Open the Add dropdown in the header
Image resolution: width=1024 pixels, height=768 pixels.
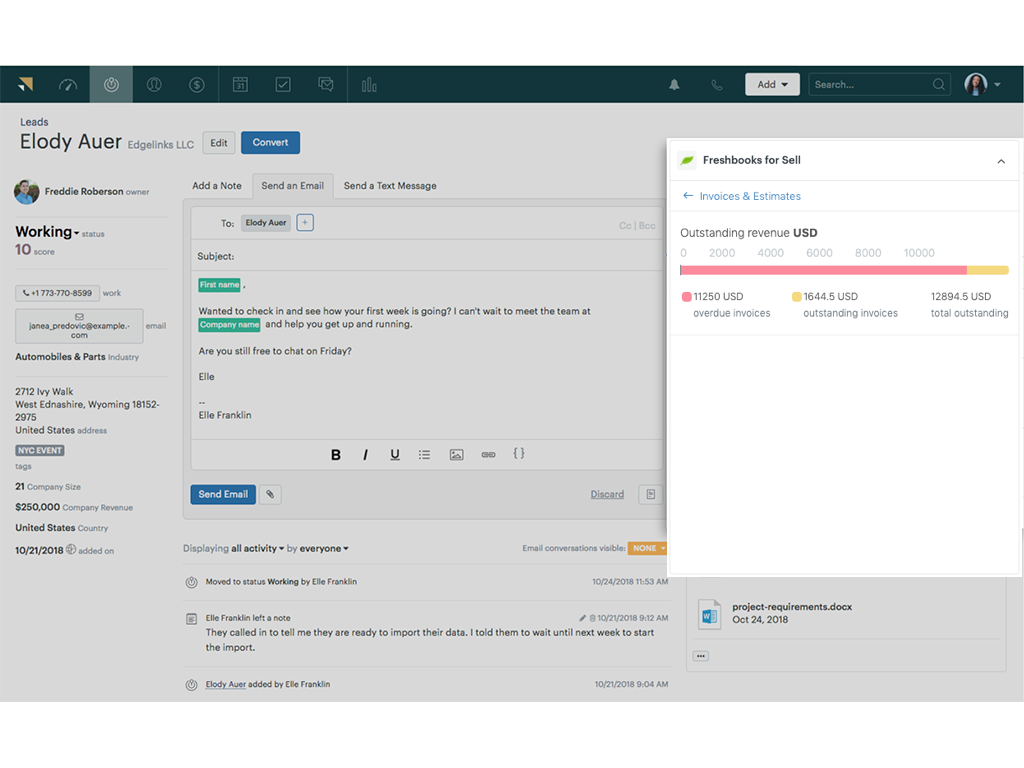pyautogui.click(x=771, y=85)
